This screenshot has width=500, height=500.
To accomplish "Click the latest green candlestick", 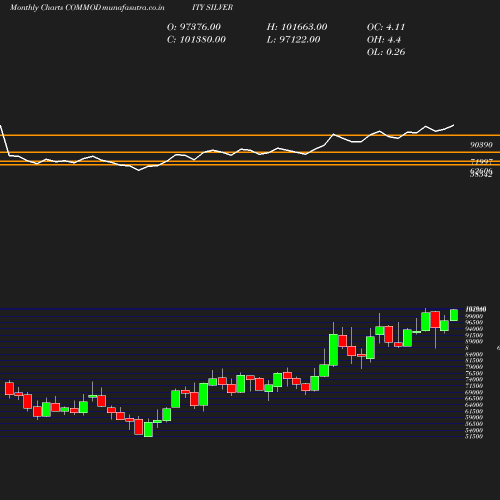I will 454,315.
